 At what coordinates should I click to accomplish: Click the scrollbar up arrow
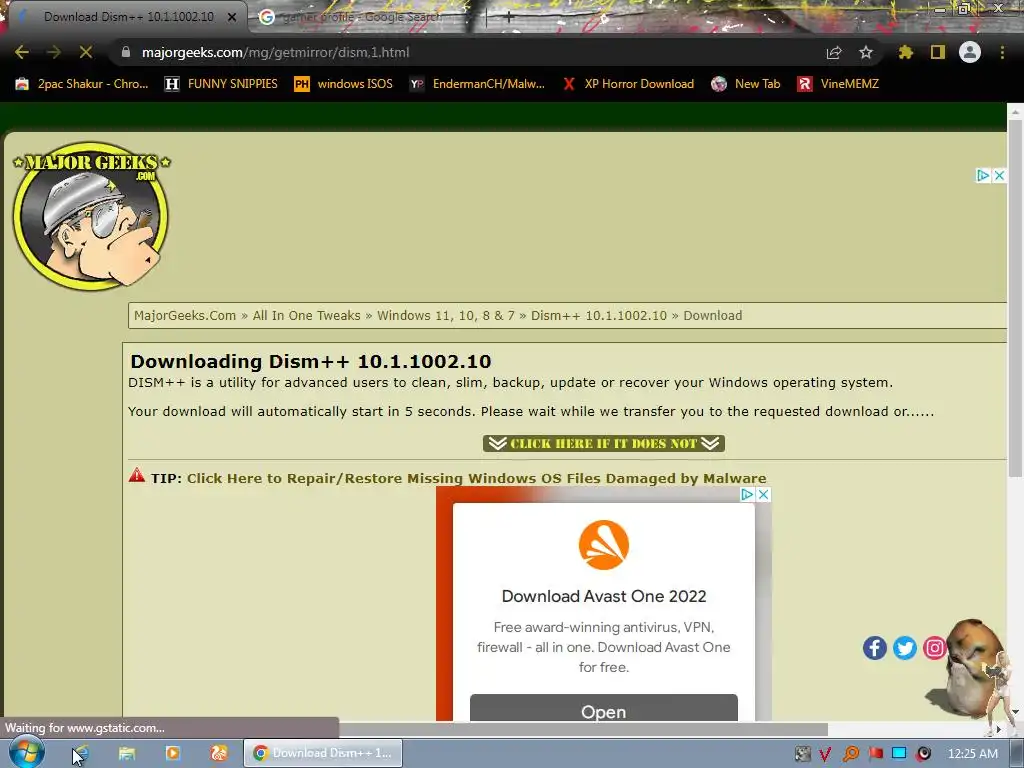click(1015, 112)
